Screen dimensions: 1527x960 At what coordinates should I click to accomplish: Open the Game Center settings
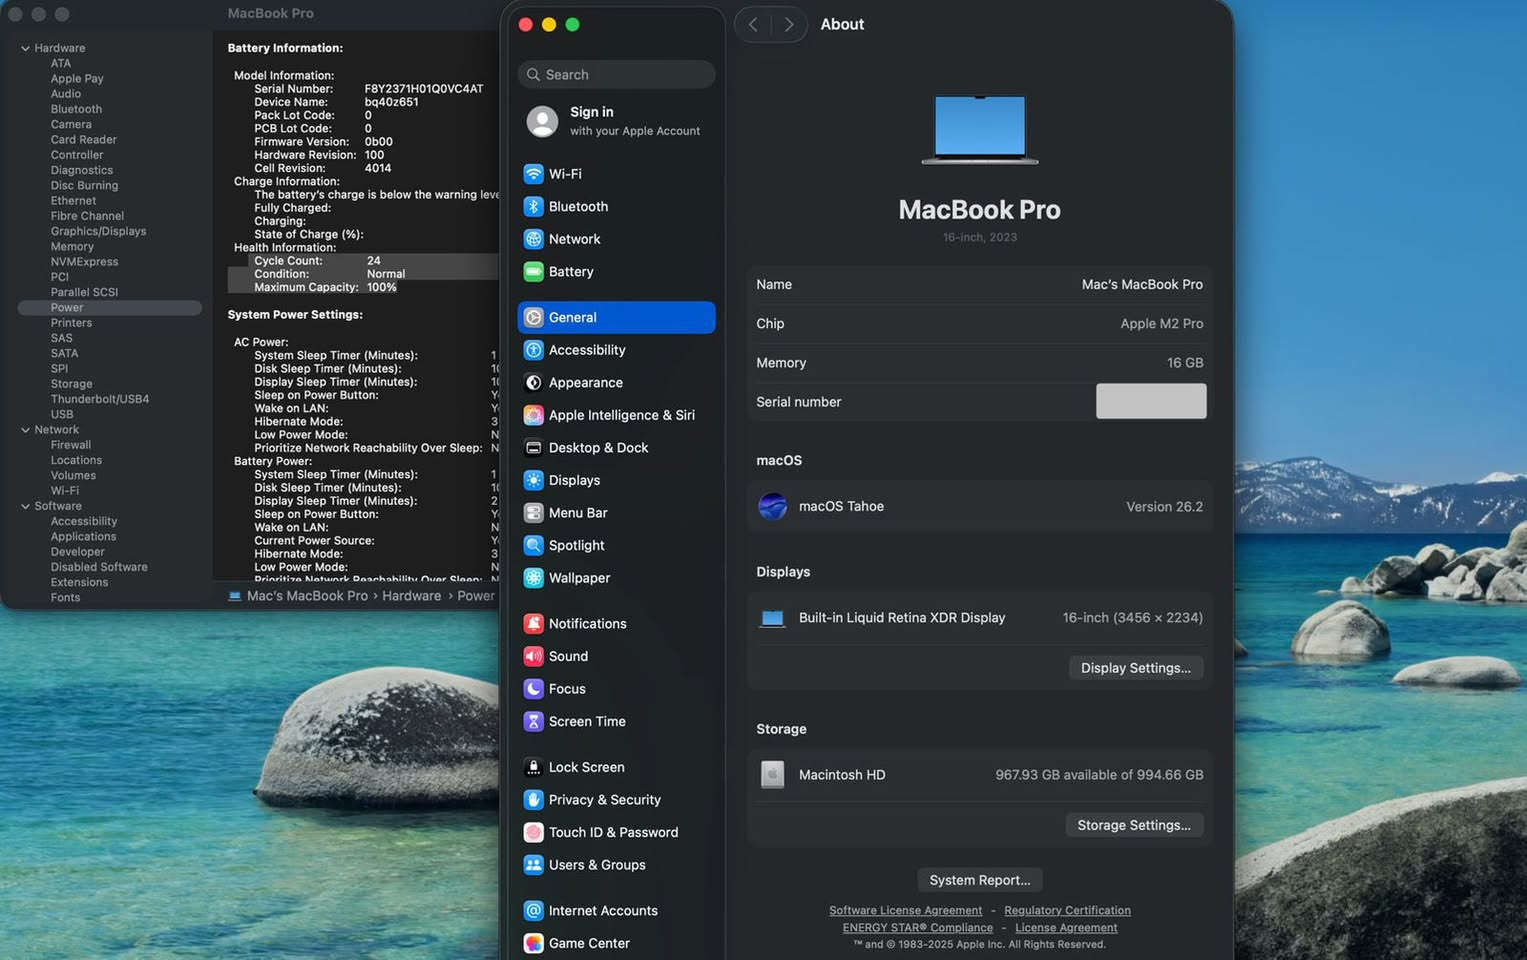[x=588, y=943]
